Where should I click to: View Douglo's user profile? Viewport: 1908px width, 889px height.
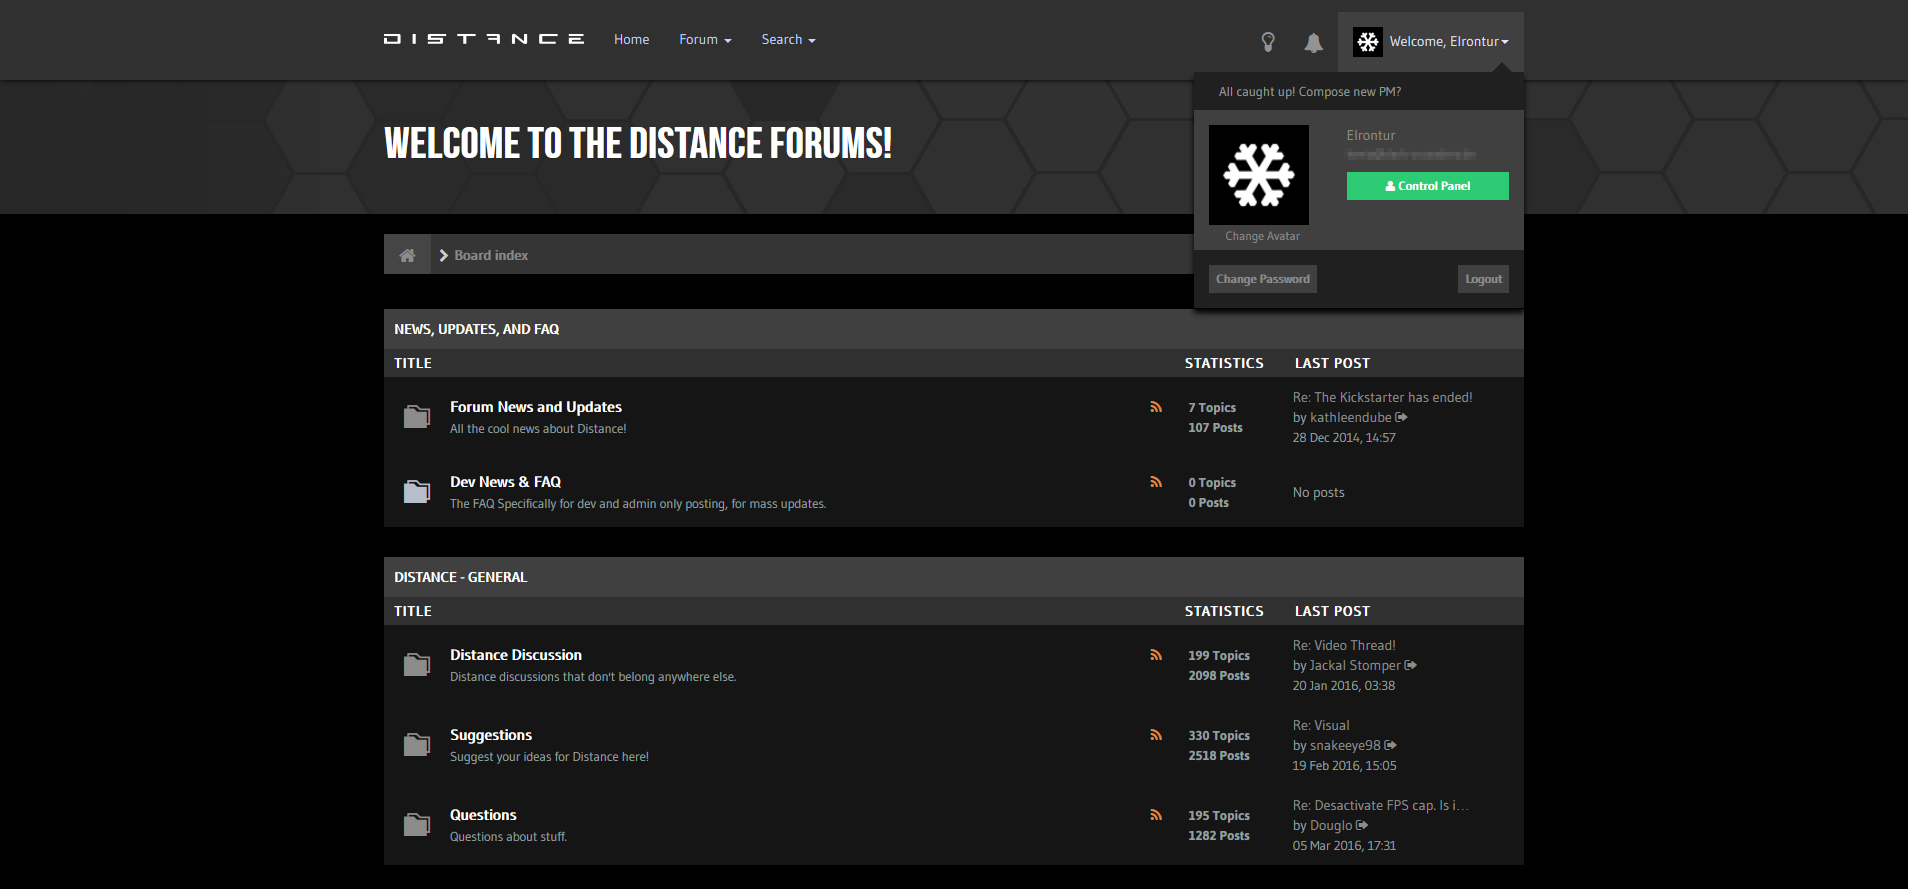1331,825
